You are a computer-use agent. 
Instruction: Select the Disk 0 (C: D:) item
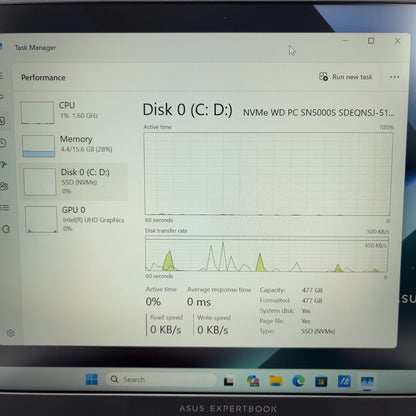click(74, 182)
